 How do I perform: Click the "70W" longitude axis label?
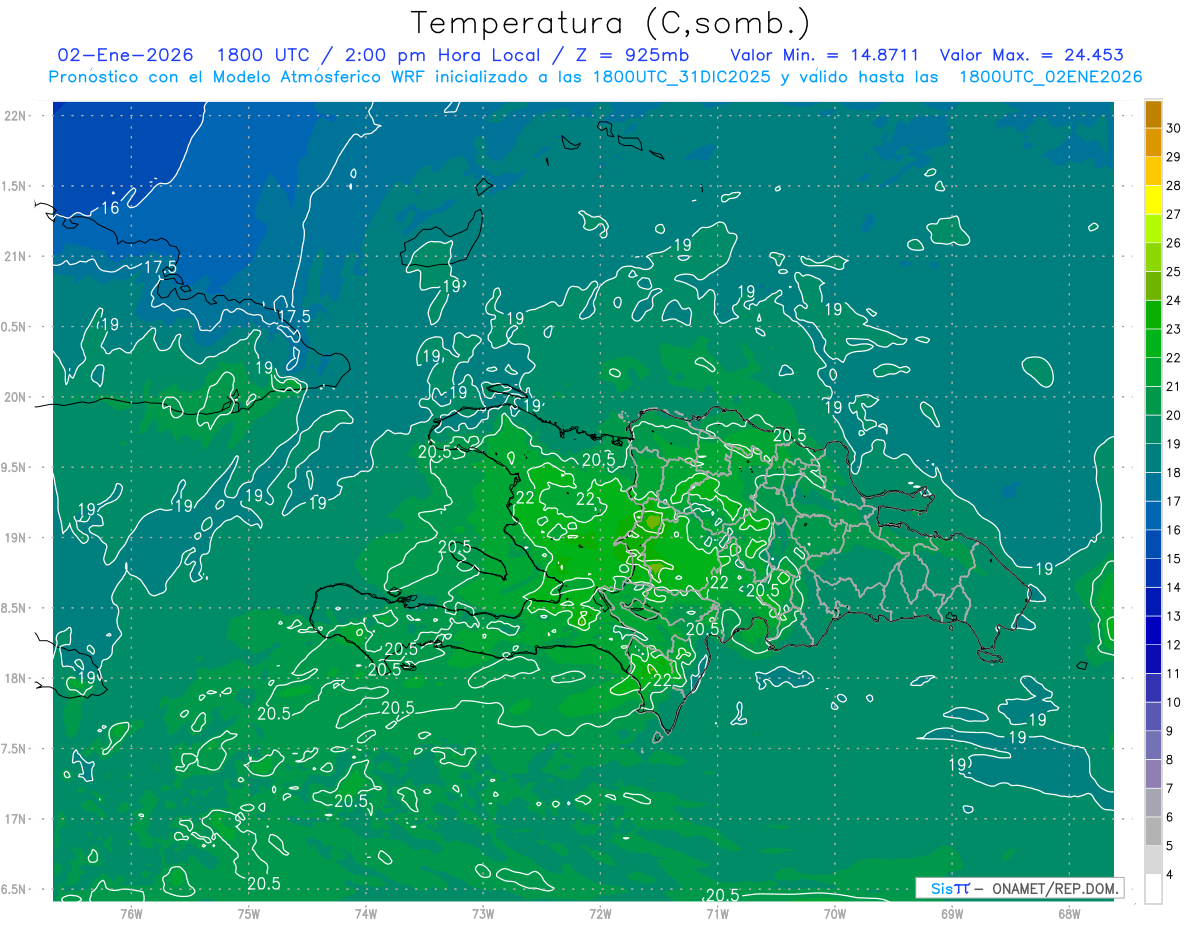(x=835, y=913)
